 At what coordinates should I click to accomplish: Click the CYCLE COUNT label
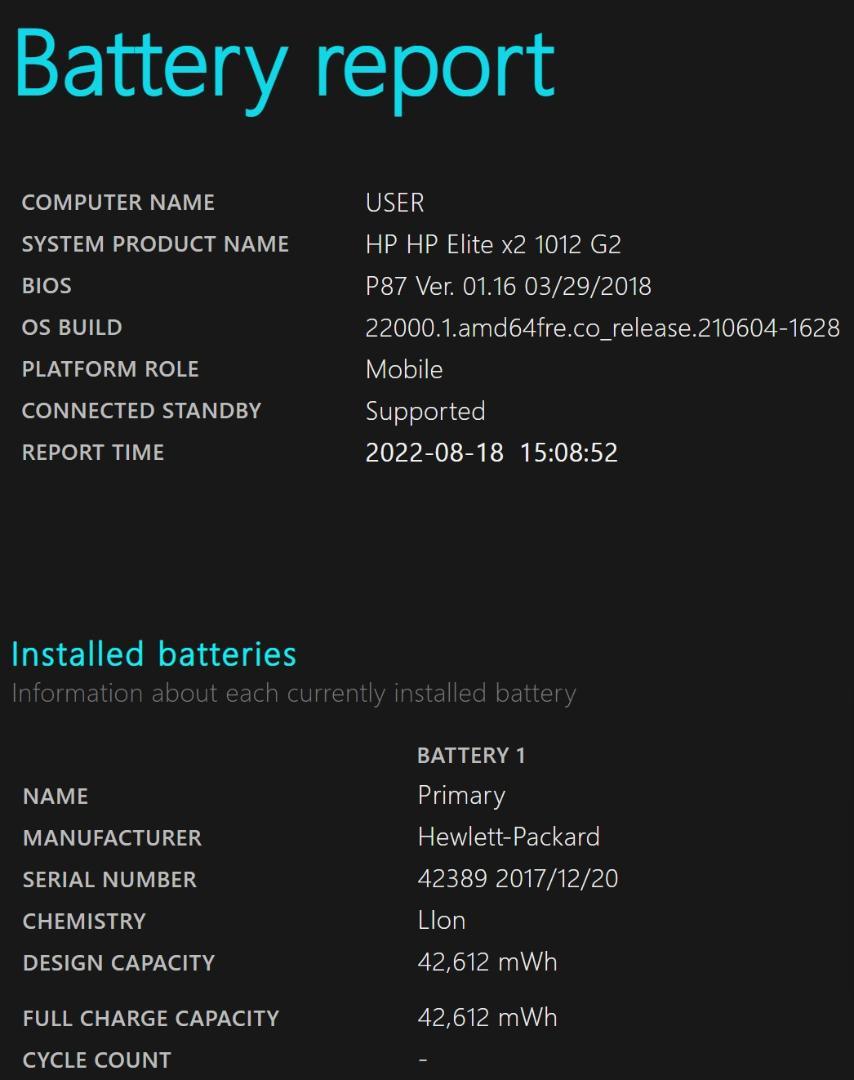click(x=97, y=1060)
